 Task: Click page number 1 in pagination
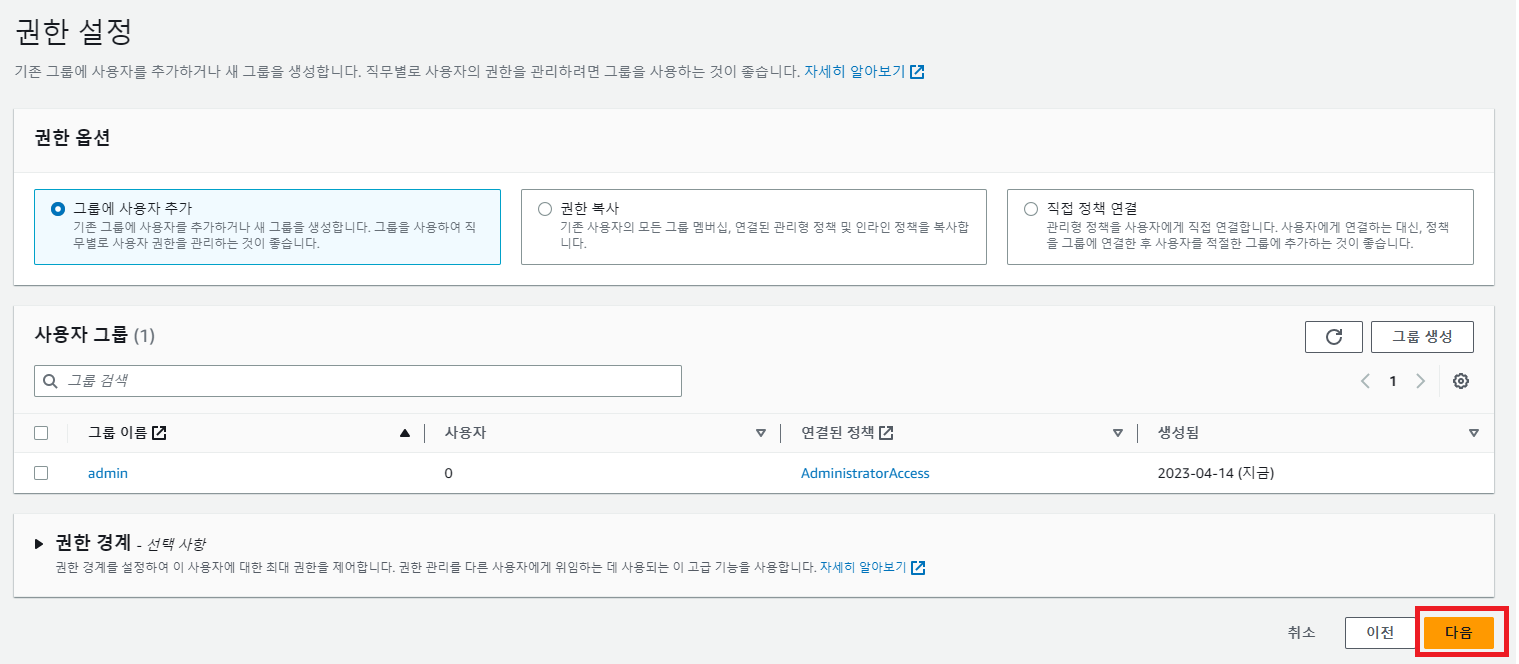(1393, 381)
